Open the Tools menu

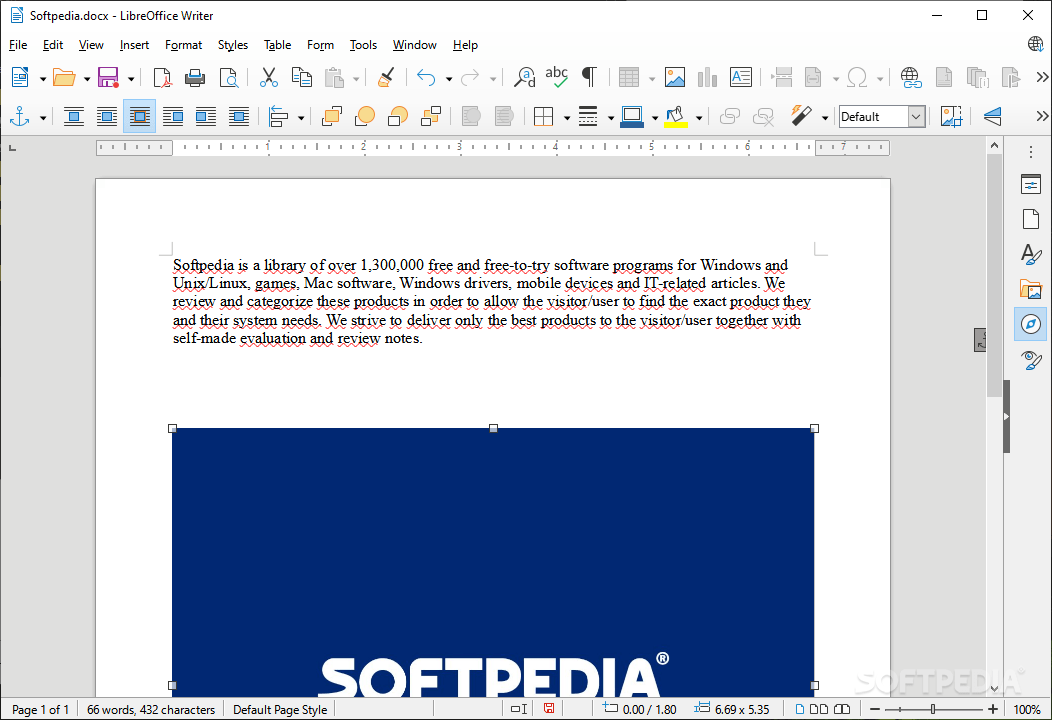click(x=363, y=45)
